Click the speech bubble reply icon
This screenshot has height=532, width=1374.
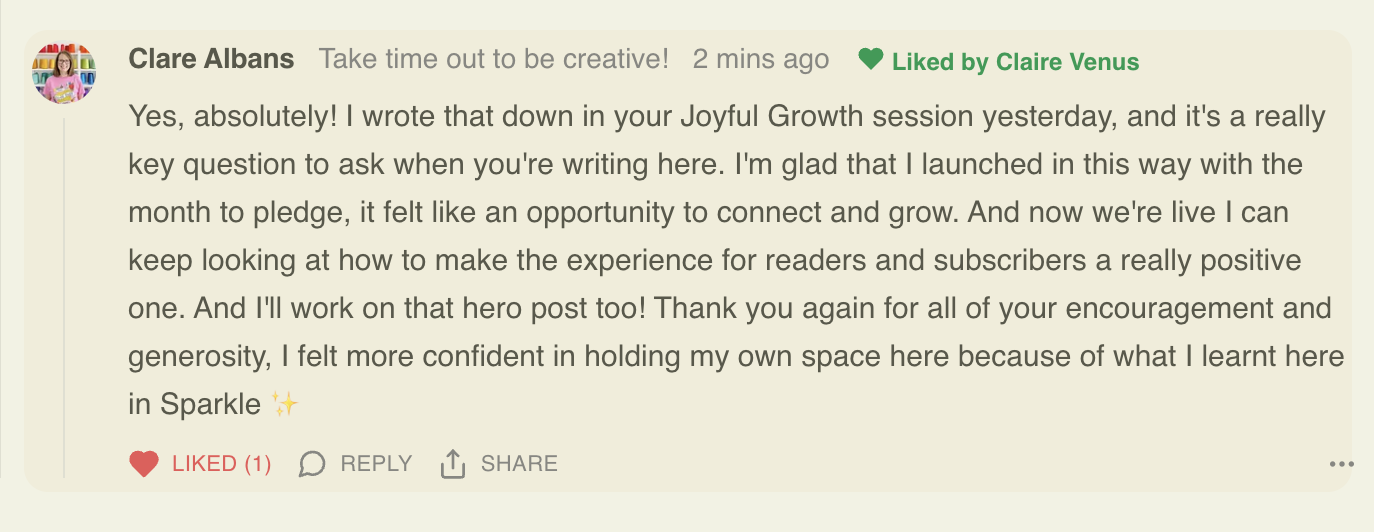(x=312, y=464)
